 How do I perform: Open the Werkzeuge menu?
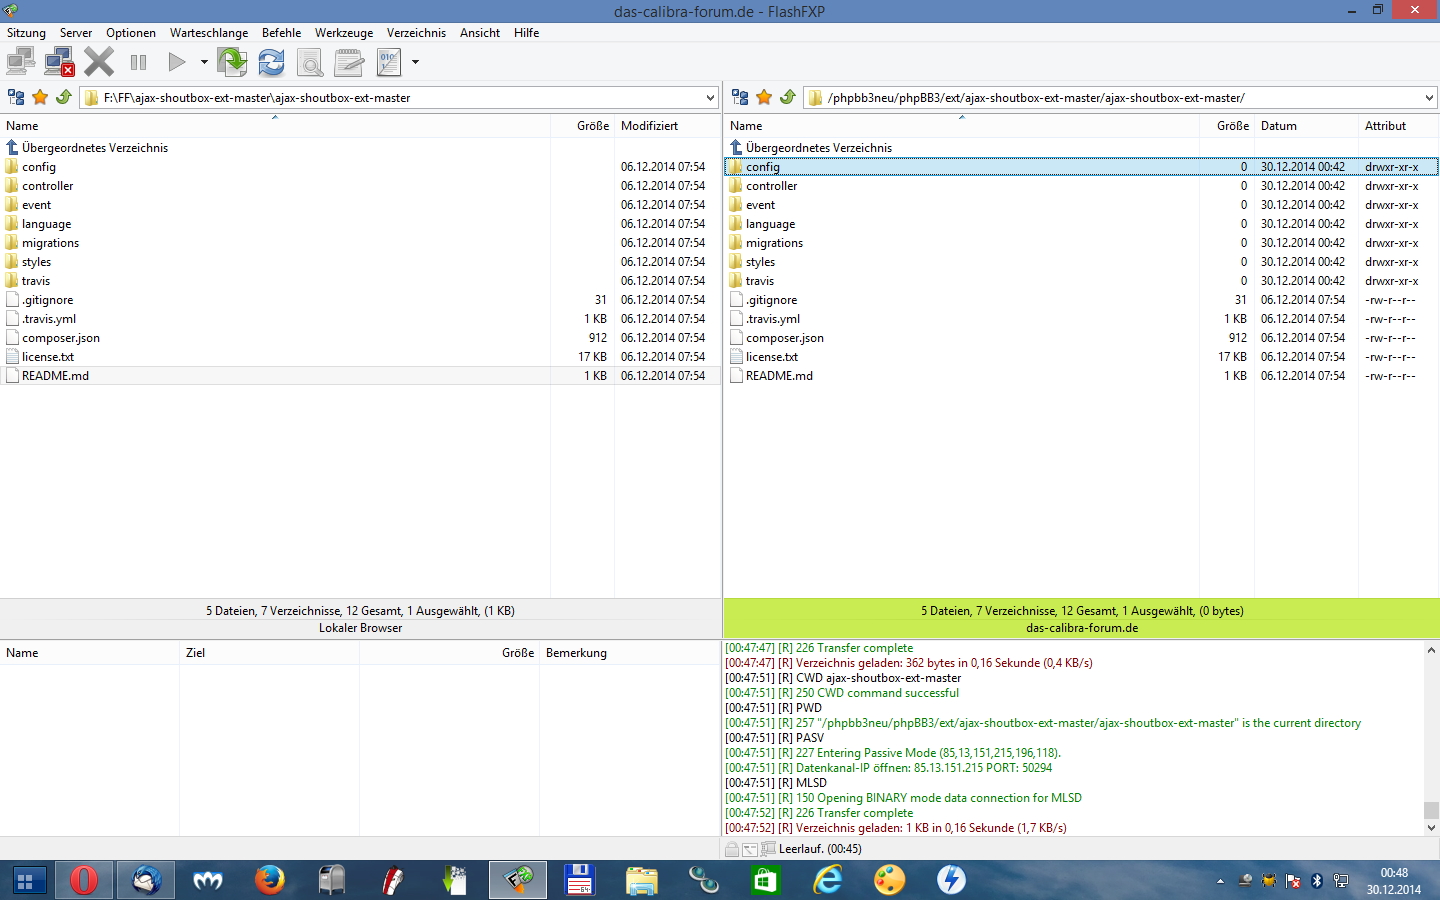[344, 33]
